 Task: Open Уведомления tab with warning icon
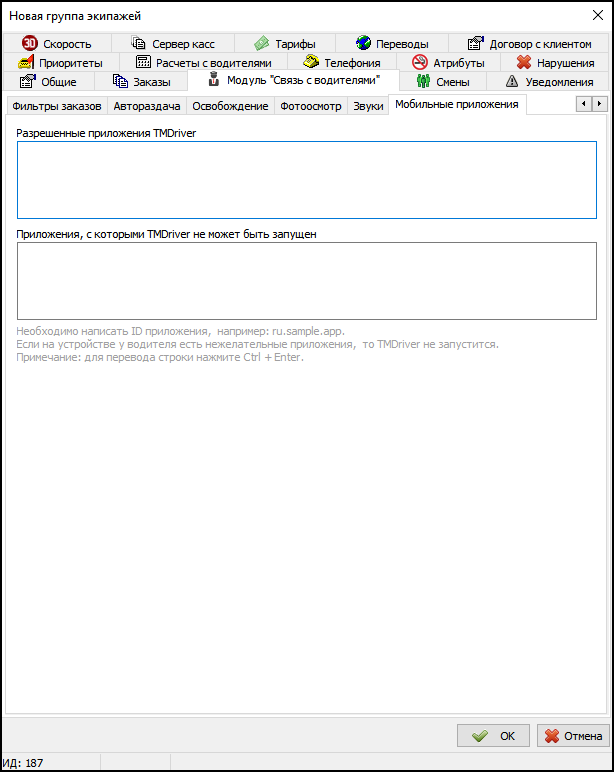click(x=549, y=81)
